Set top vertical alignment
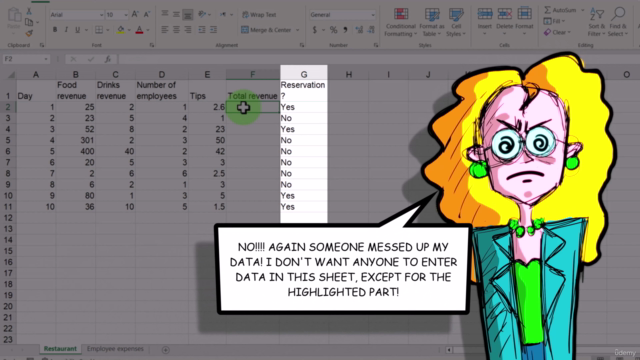 pos(164,14)
